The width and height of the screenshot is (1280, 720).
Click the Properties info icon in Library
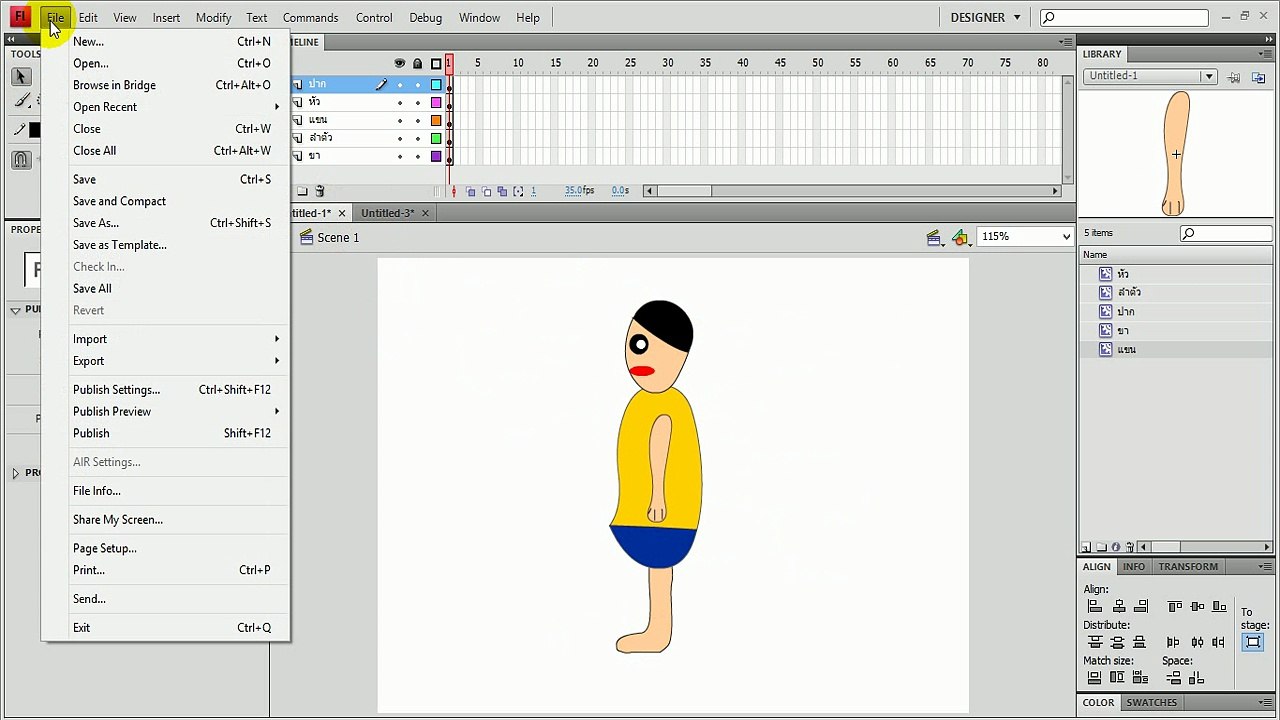pos(1116,547)
